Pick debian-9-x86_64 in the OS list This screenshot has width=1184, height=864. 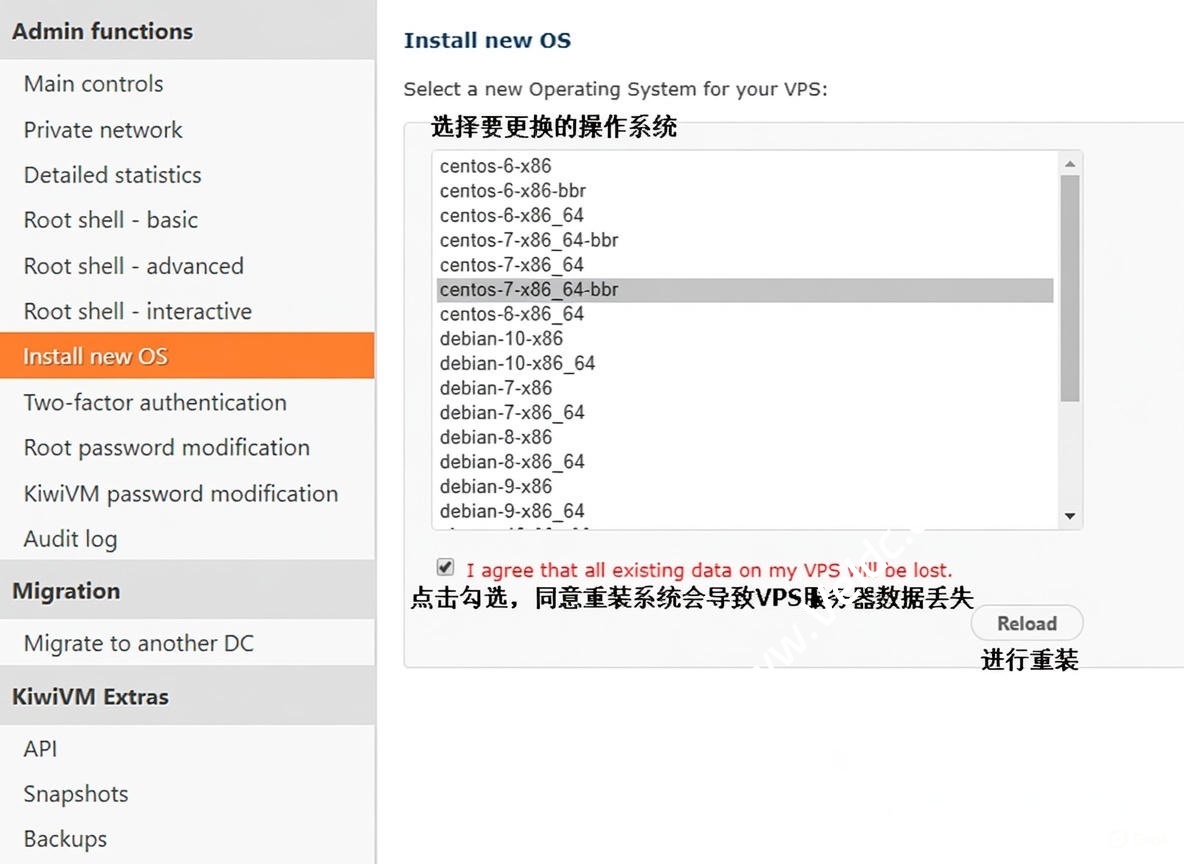tap(512, 511)
